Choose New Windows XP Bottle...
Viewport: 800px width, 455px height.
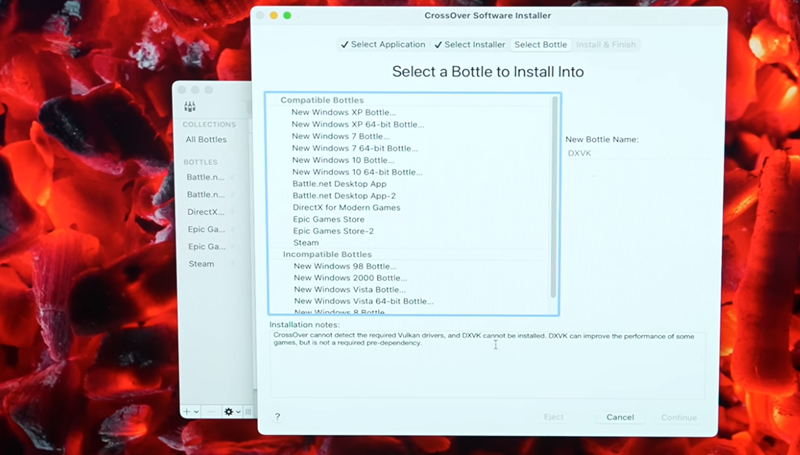[x=343, y=112]
